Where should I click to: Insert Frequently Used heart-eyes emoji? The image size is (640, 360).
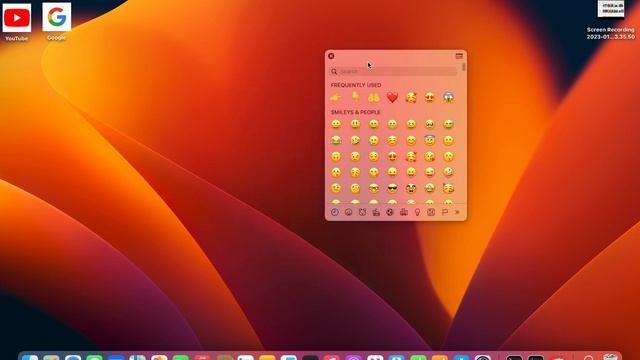[430, 98]
